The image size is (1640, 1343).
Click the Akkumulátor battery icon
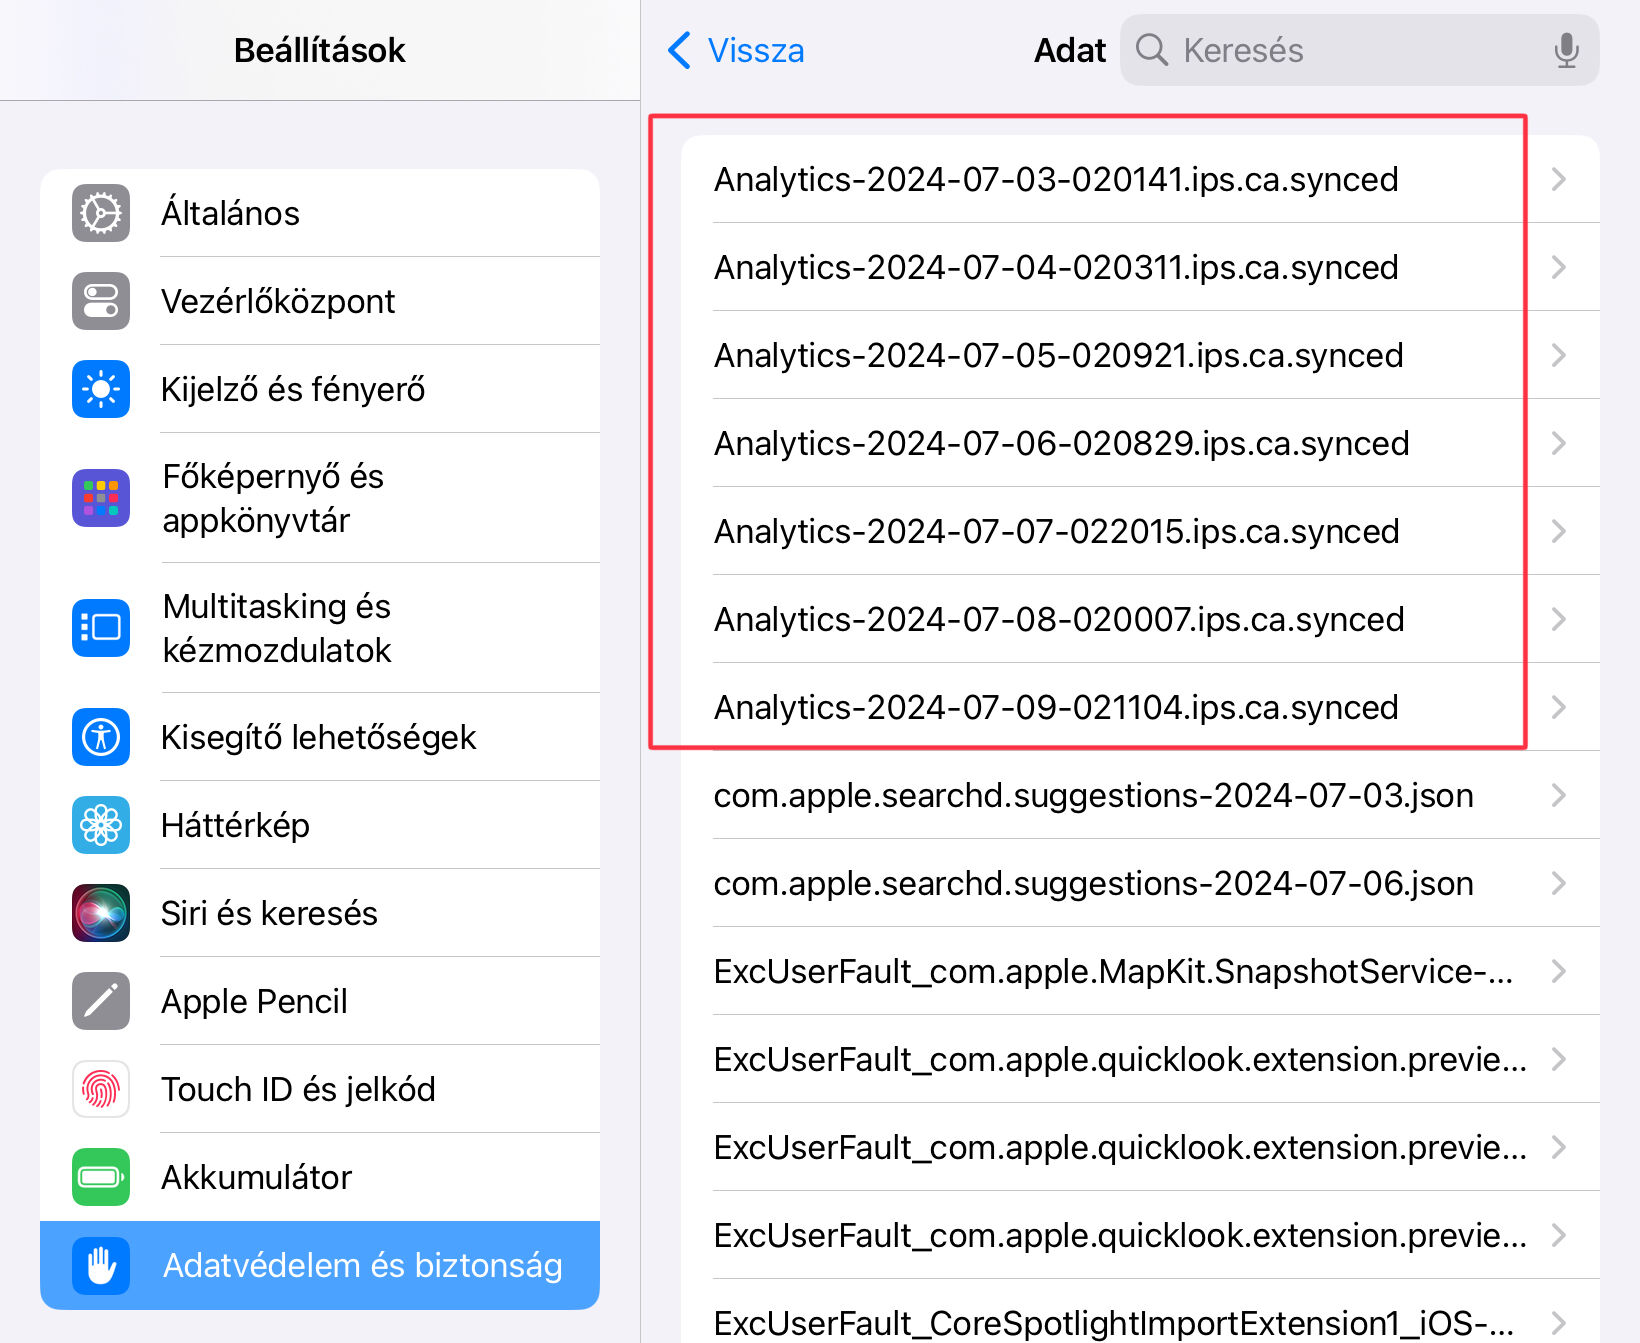pos(101,1177)
